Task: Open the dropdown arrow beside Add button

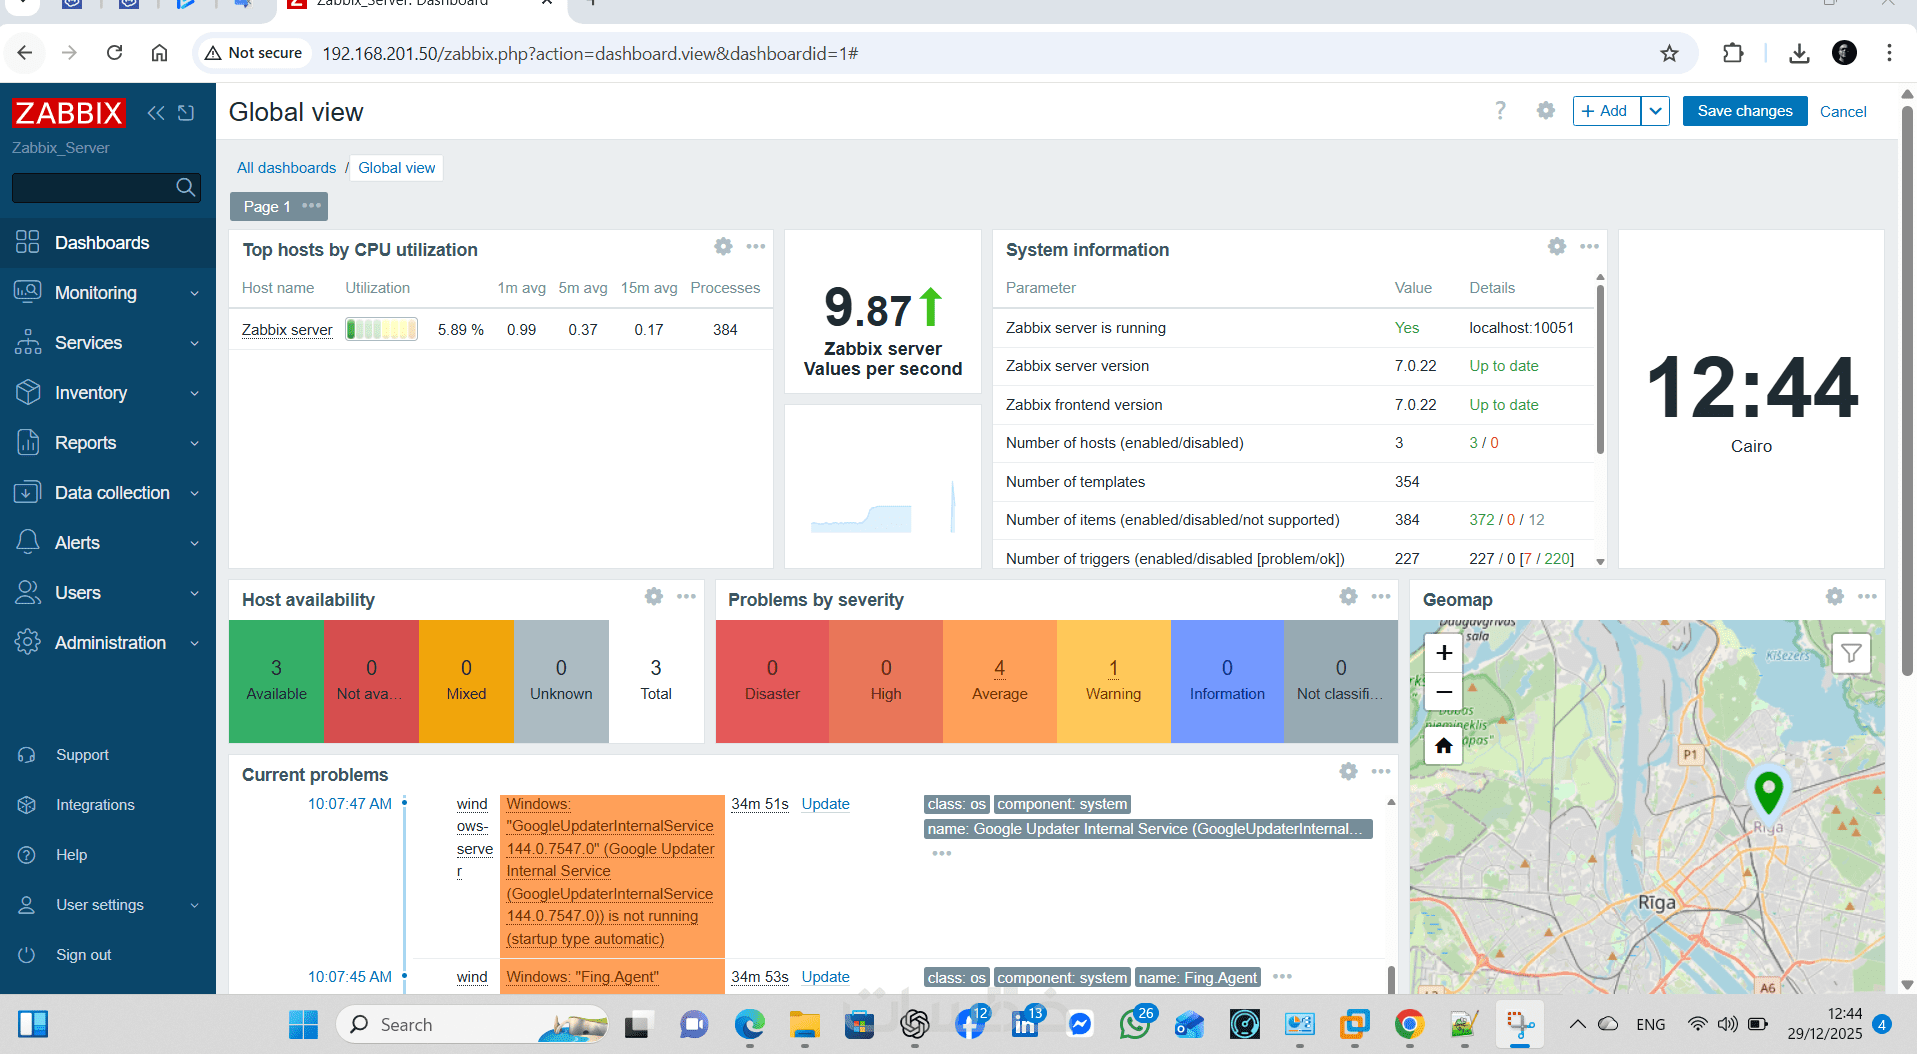Action: click(1655, 111)
